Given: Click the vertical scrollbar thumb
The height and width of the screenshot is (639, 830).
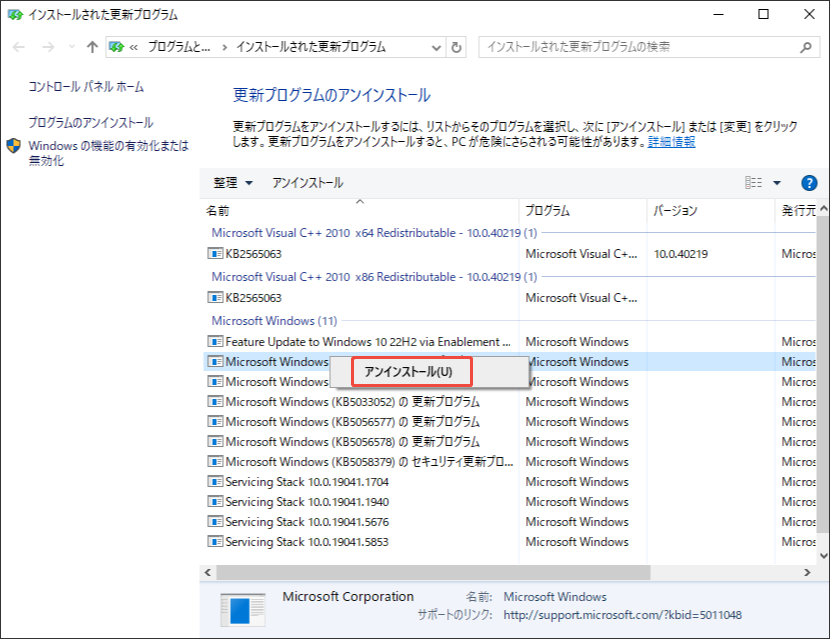Looking at the screenshot, I should [823, 374].
